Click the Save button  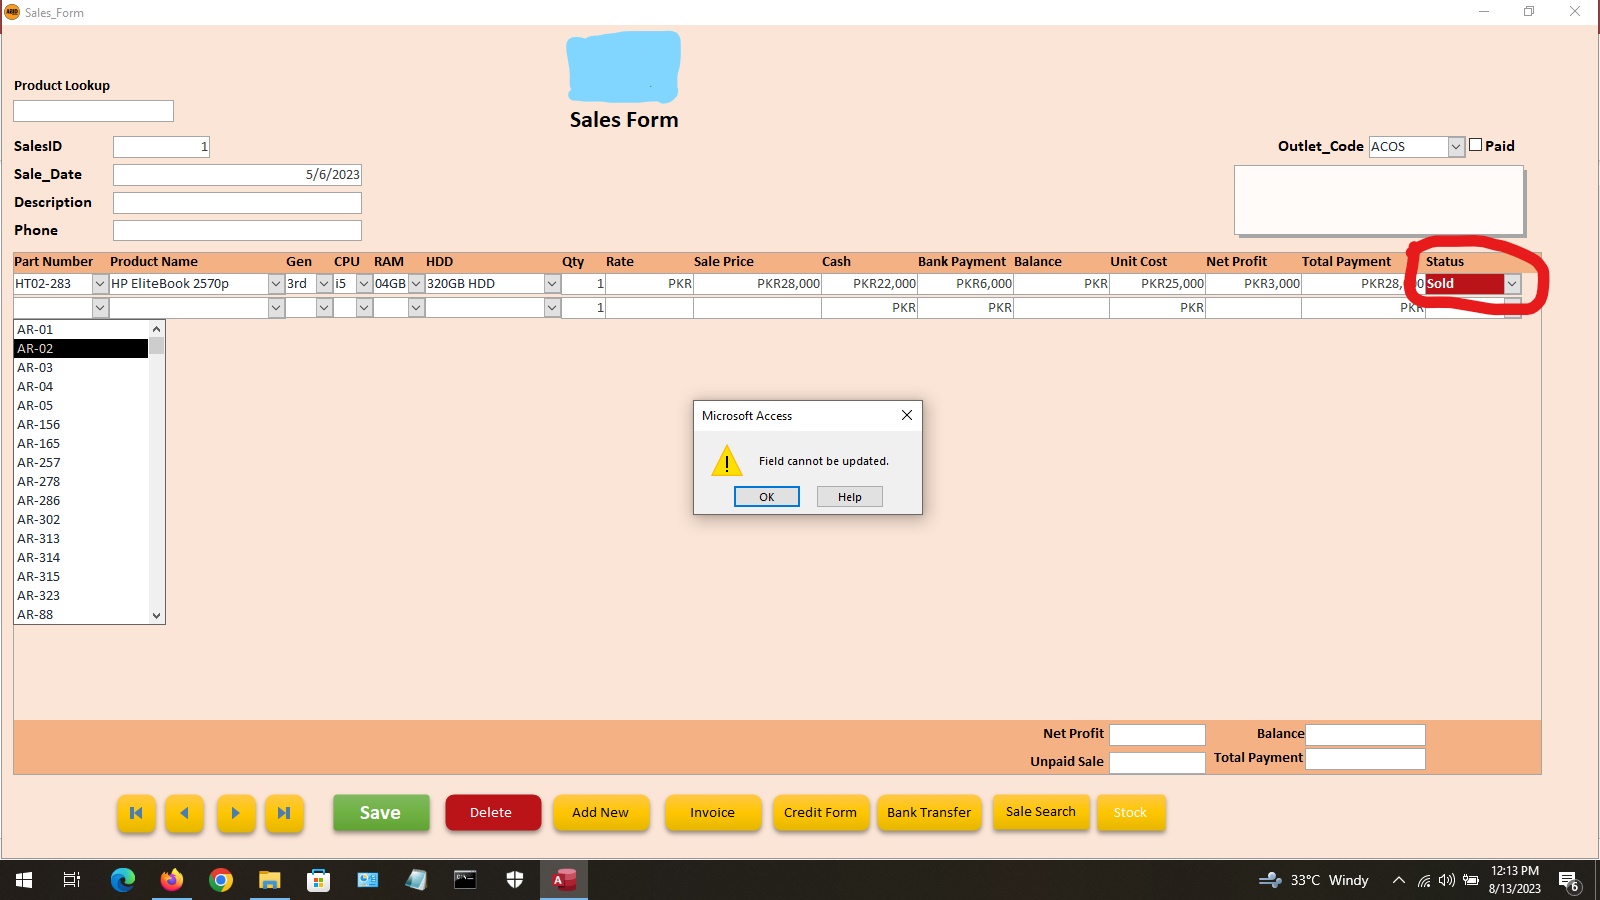tap(381, 812)
